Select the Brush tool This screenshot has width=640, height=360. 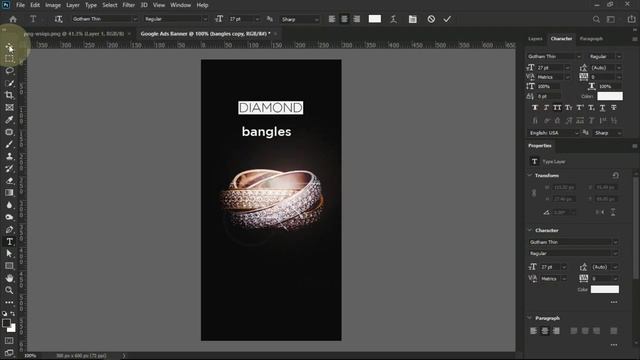(9, 144)
